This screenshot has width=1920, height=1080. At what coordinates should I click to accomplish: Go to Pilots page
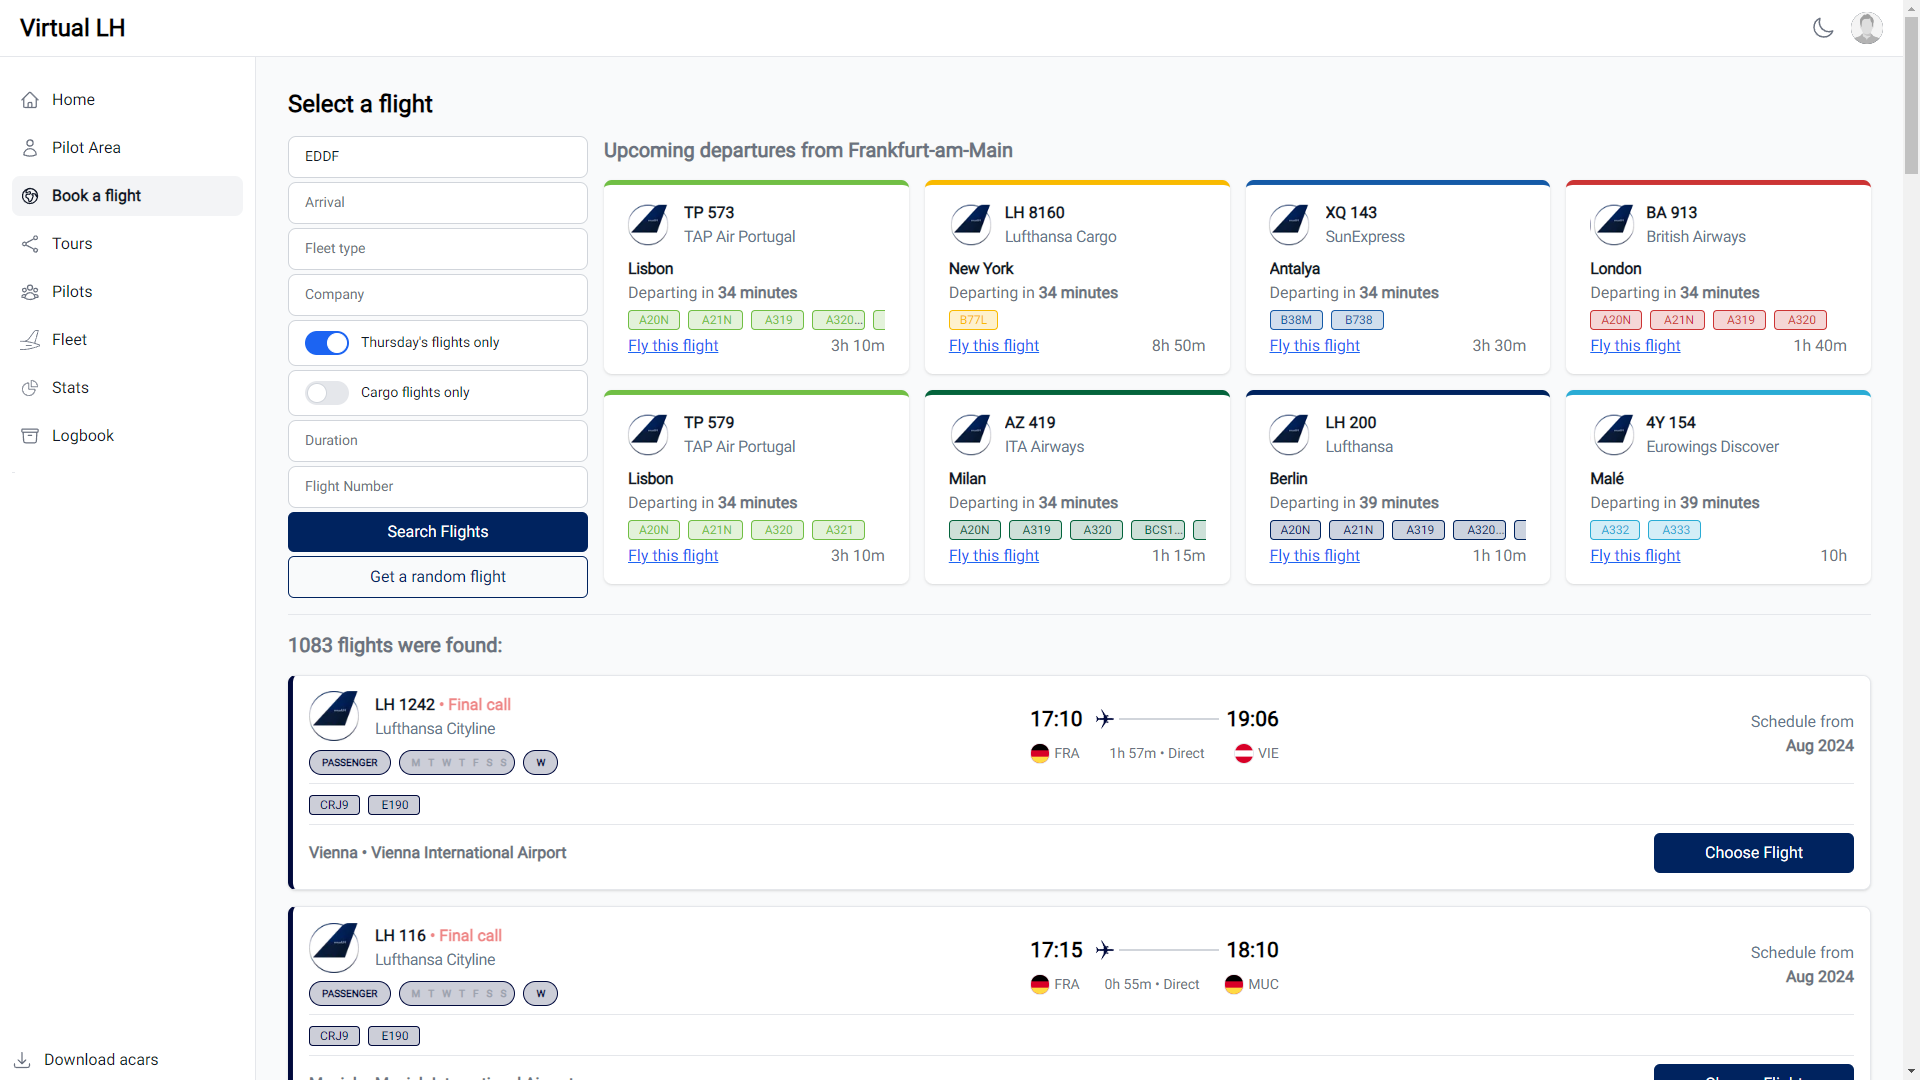(x=127, y=292)
